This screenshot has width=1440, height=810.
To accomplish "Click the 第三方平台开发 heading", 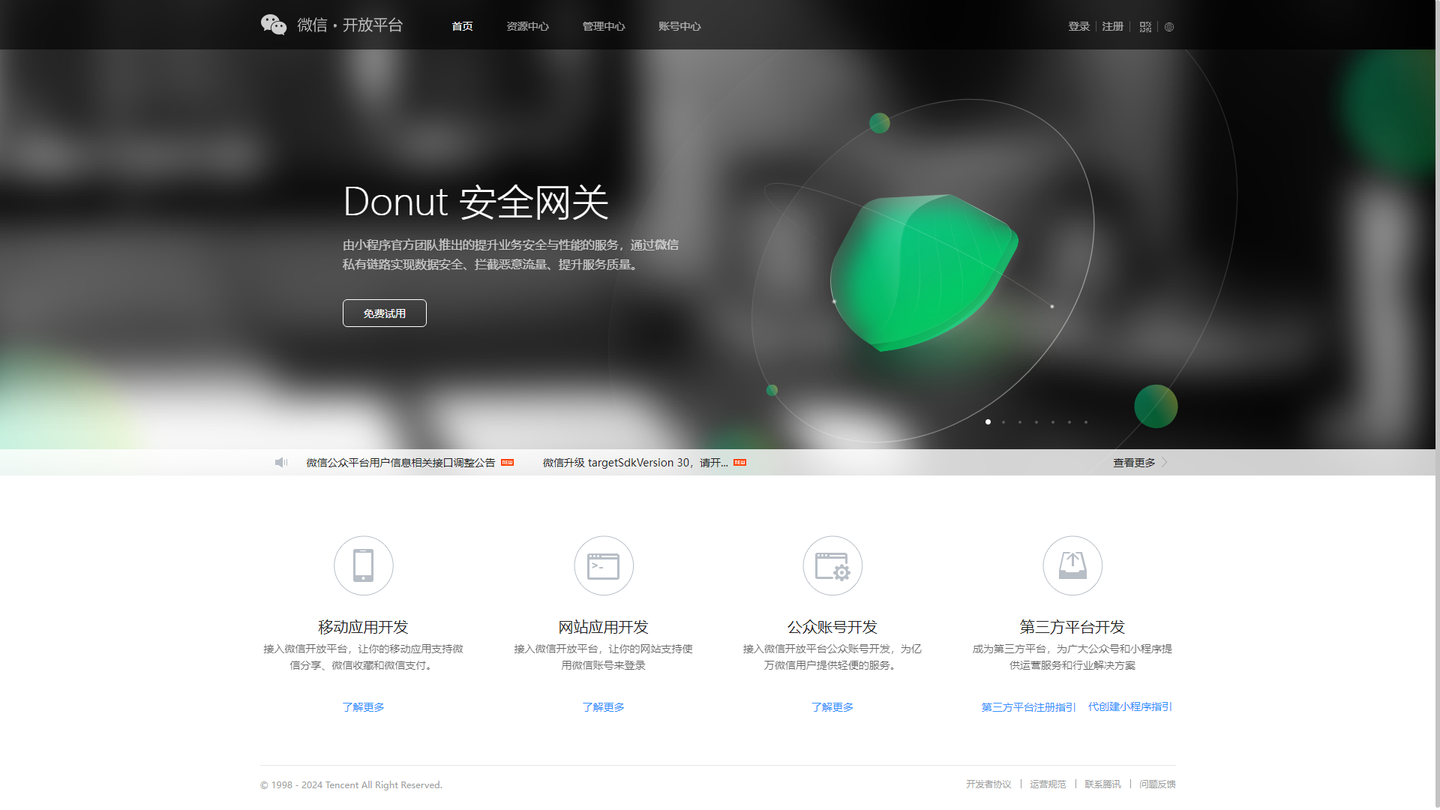I will [x=1072, y=627].
